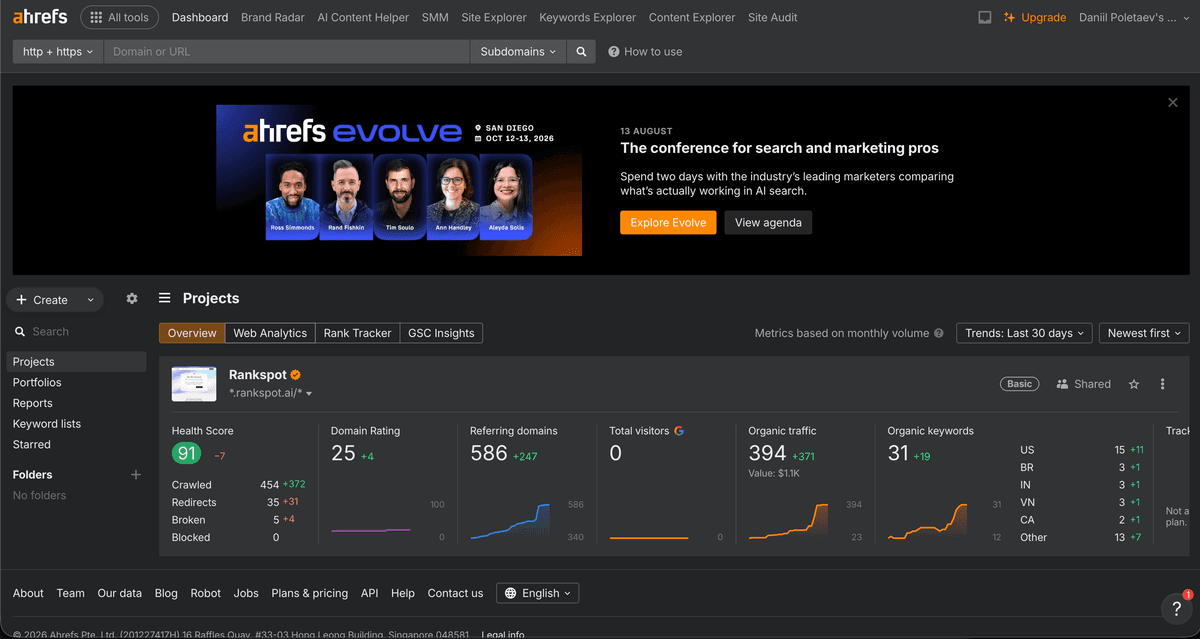Switch to the Overview tab
This screenshot has height=639, width=1200.
pos(192,333)
